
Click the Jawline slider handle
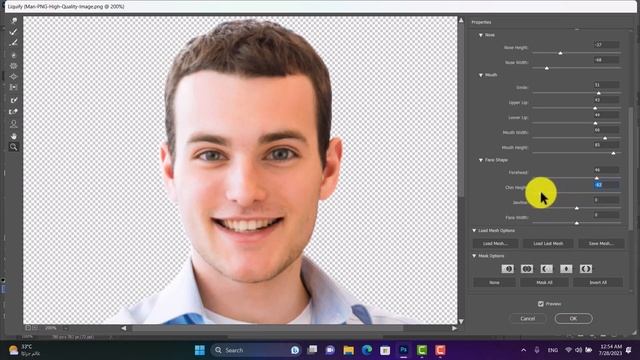577,208
